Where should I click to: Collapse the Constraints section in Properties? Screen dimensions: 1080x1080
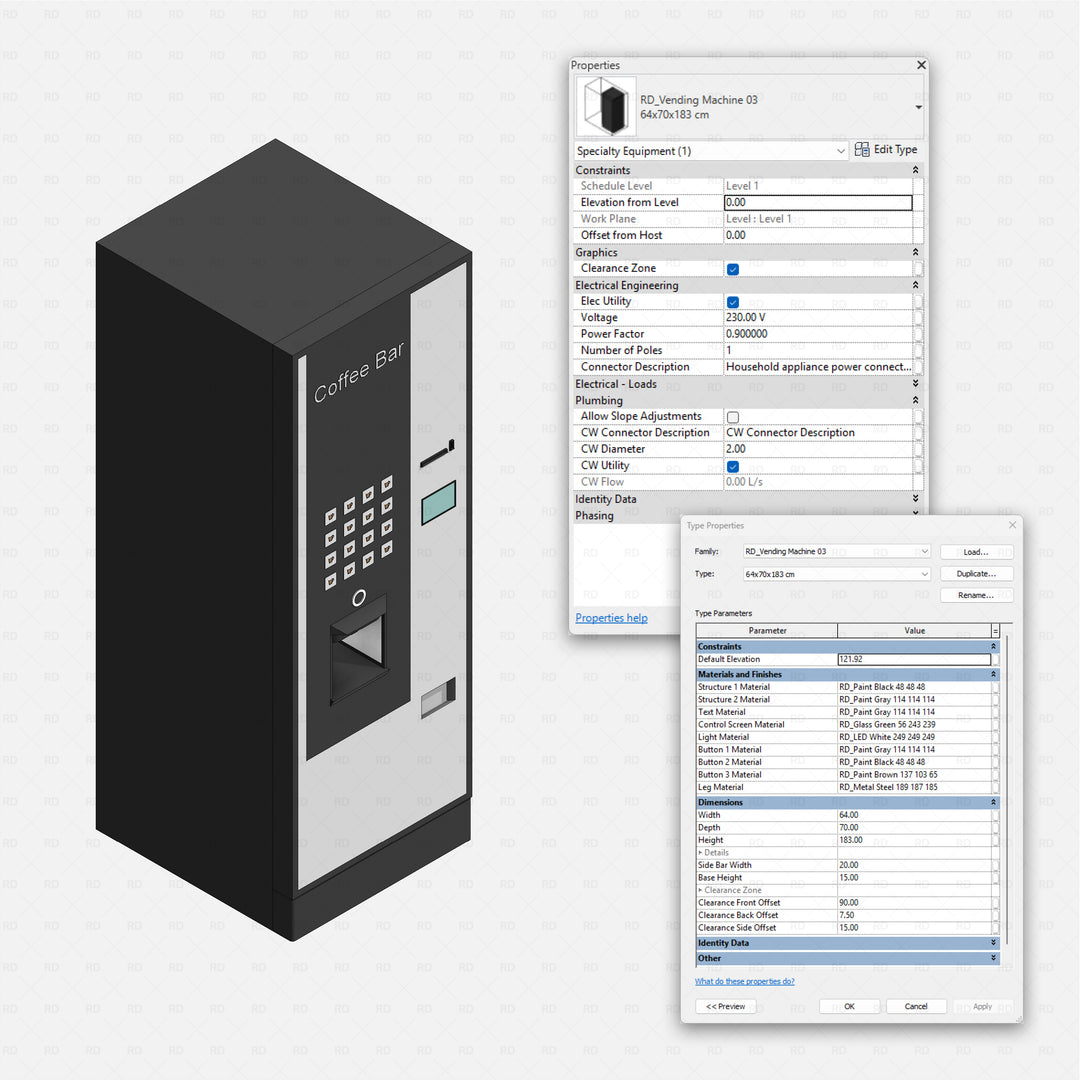(x=915, y=169)
